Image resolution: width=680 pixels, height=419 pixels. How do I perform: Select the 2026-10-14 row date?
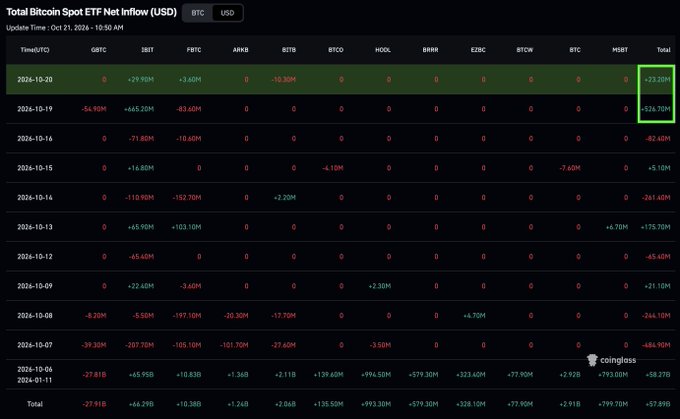(35, 197)
